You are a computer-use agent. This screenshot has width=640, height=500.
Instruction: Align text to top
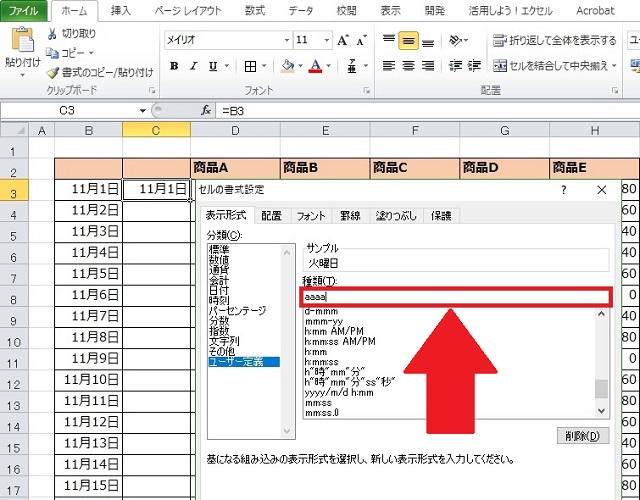(x=389, y=40)
